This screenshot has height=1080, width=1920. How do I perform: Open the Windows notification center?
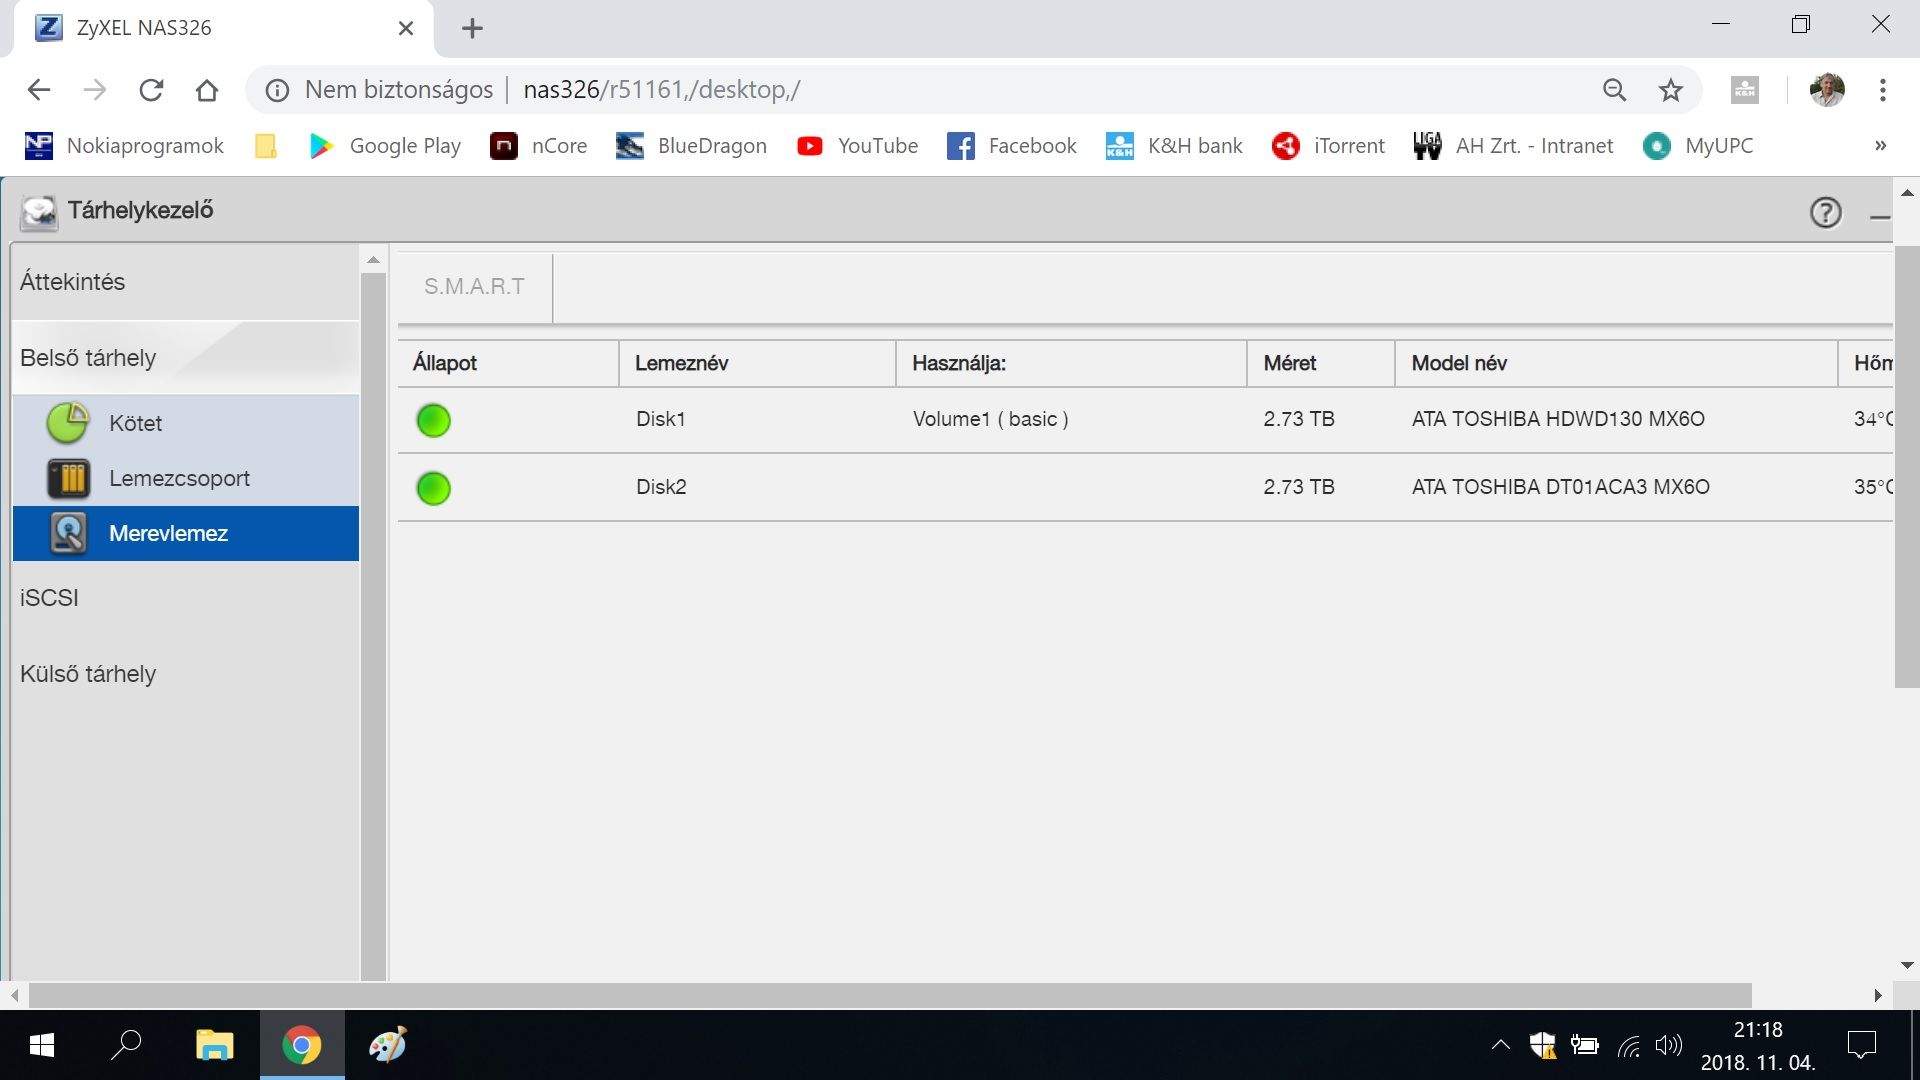point(1862,1045)
